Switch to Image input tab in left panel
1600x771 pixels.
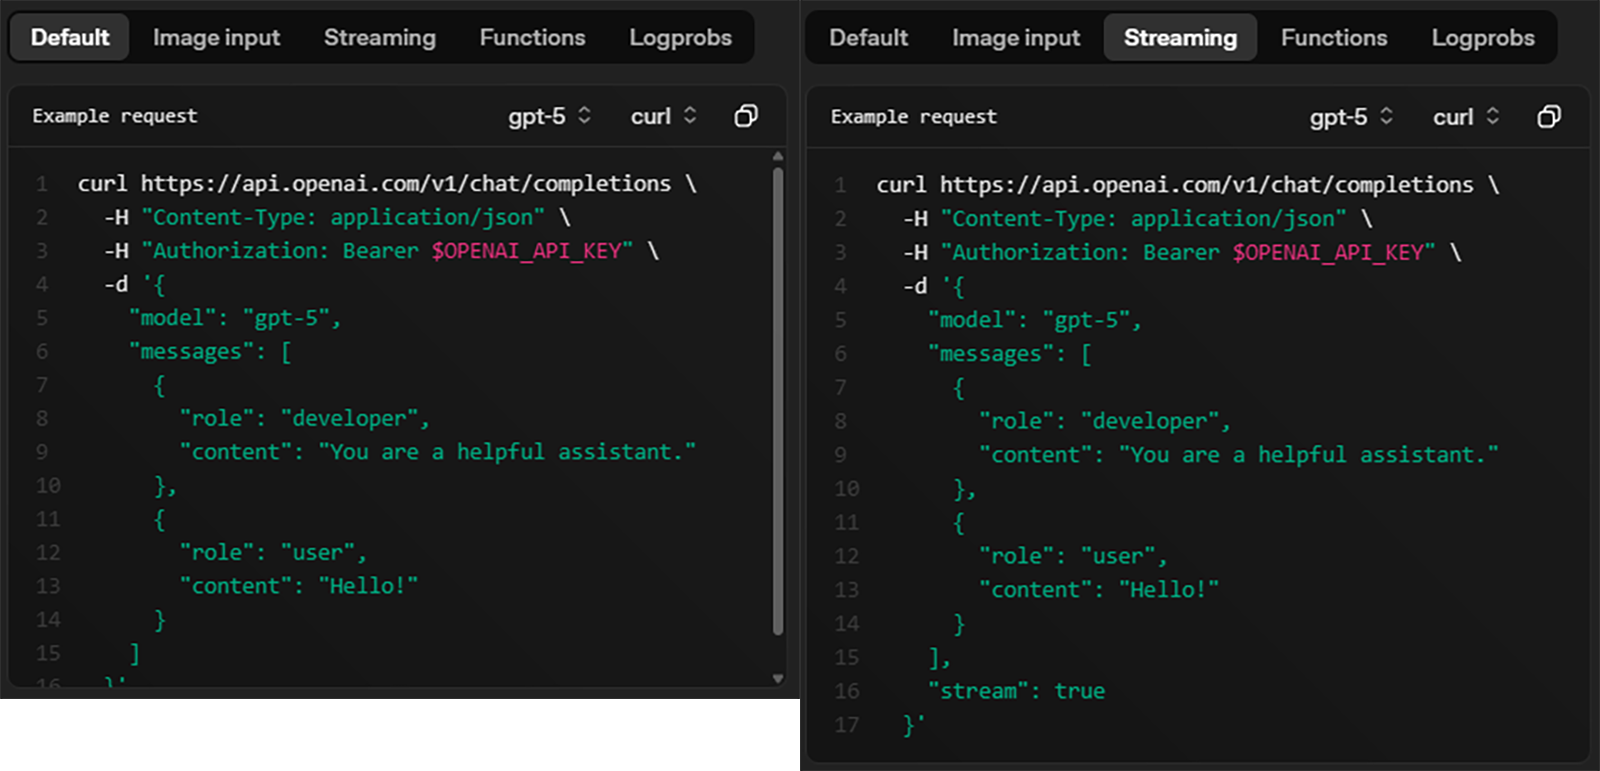(216, 37)
